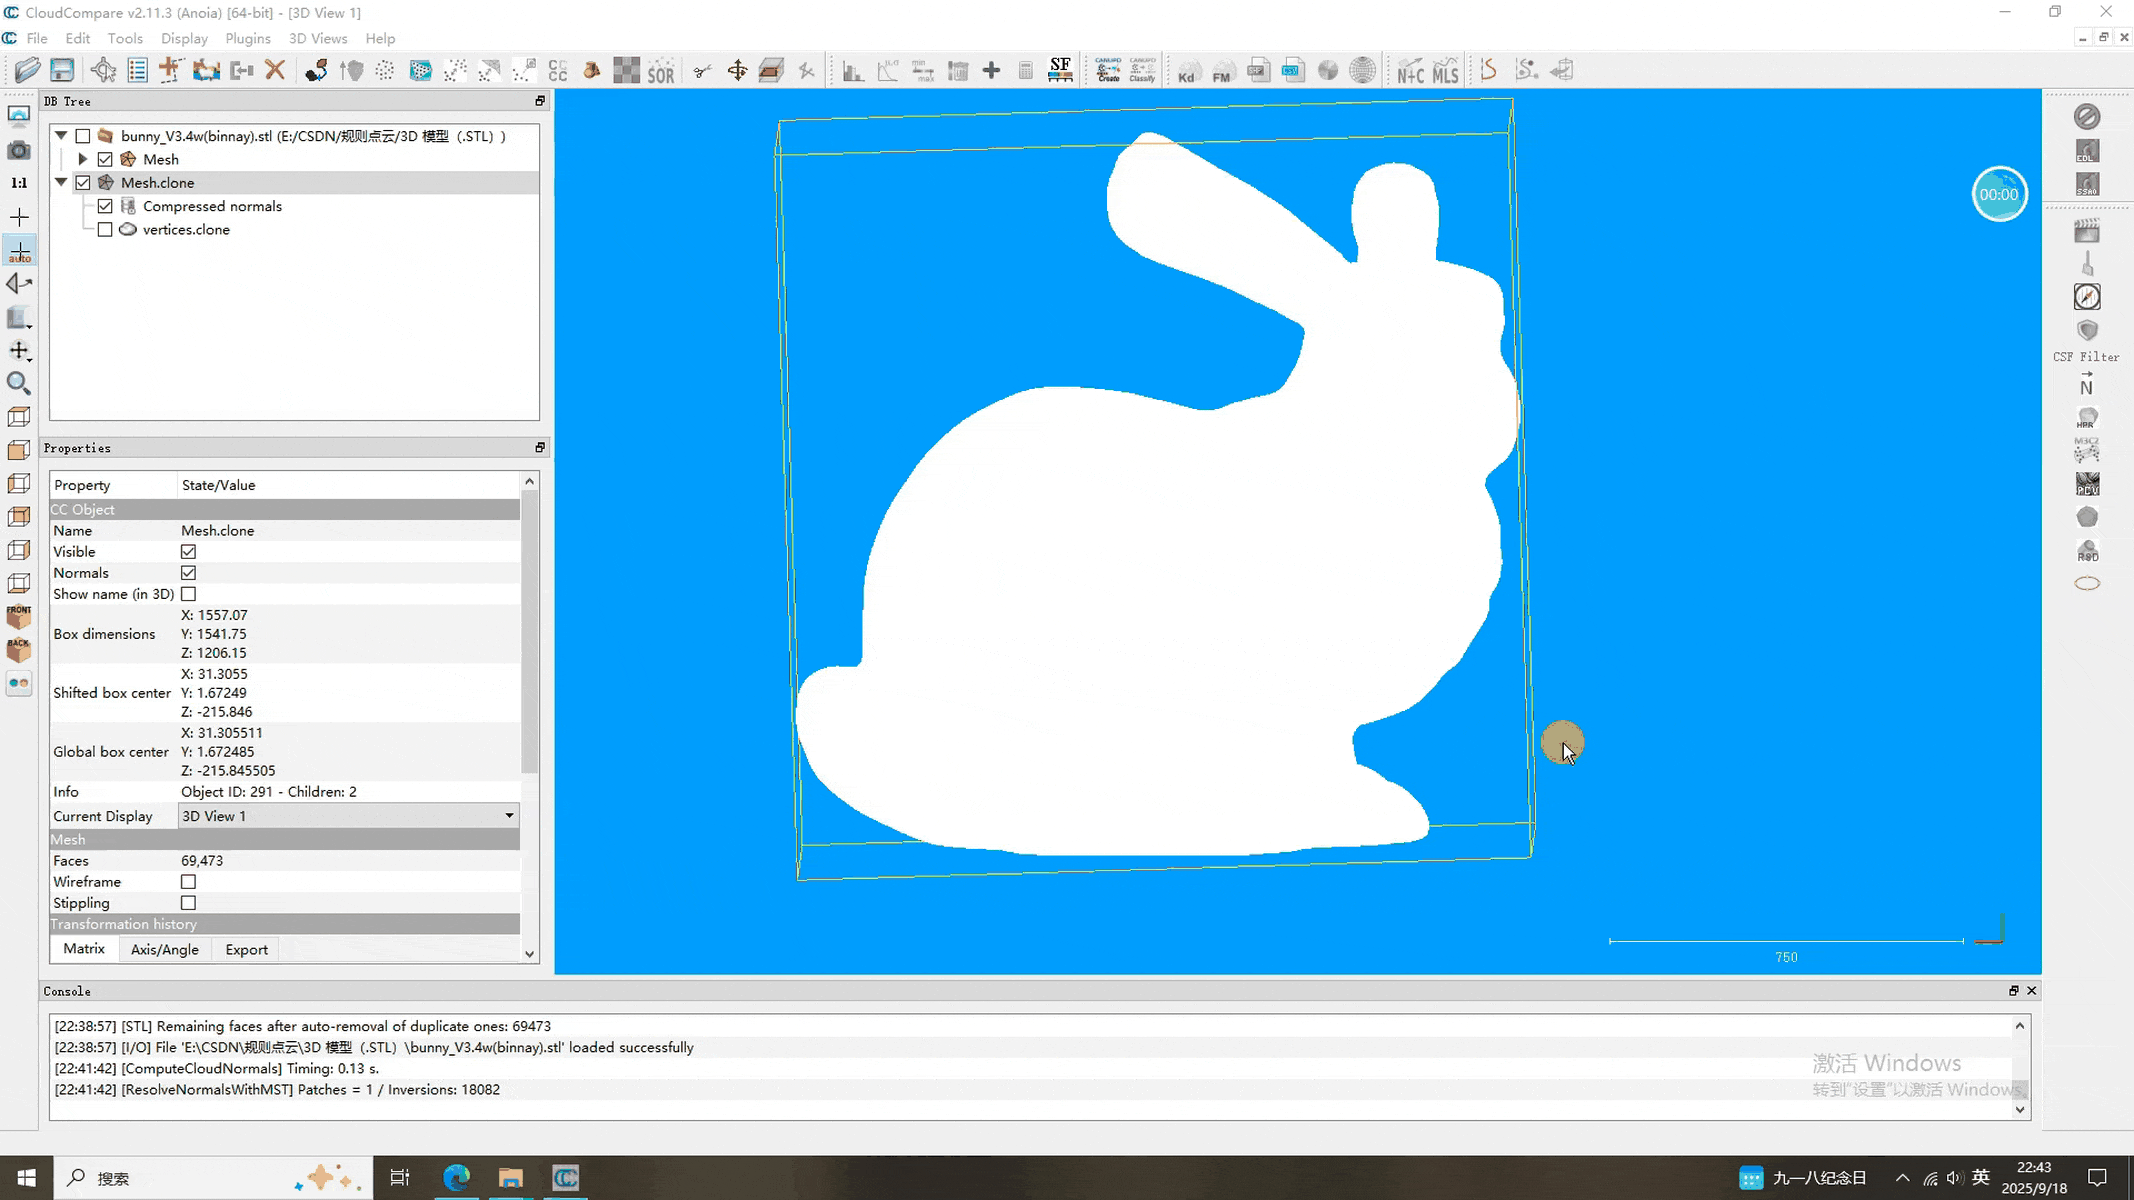Open the point list picking icon
This screenshot has width=2134, height=1200.
pos(137,70)
